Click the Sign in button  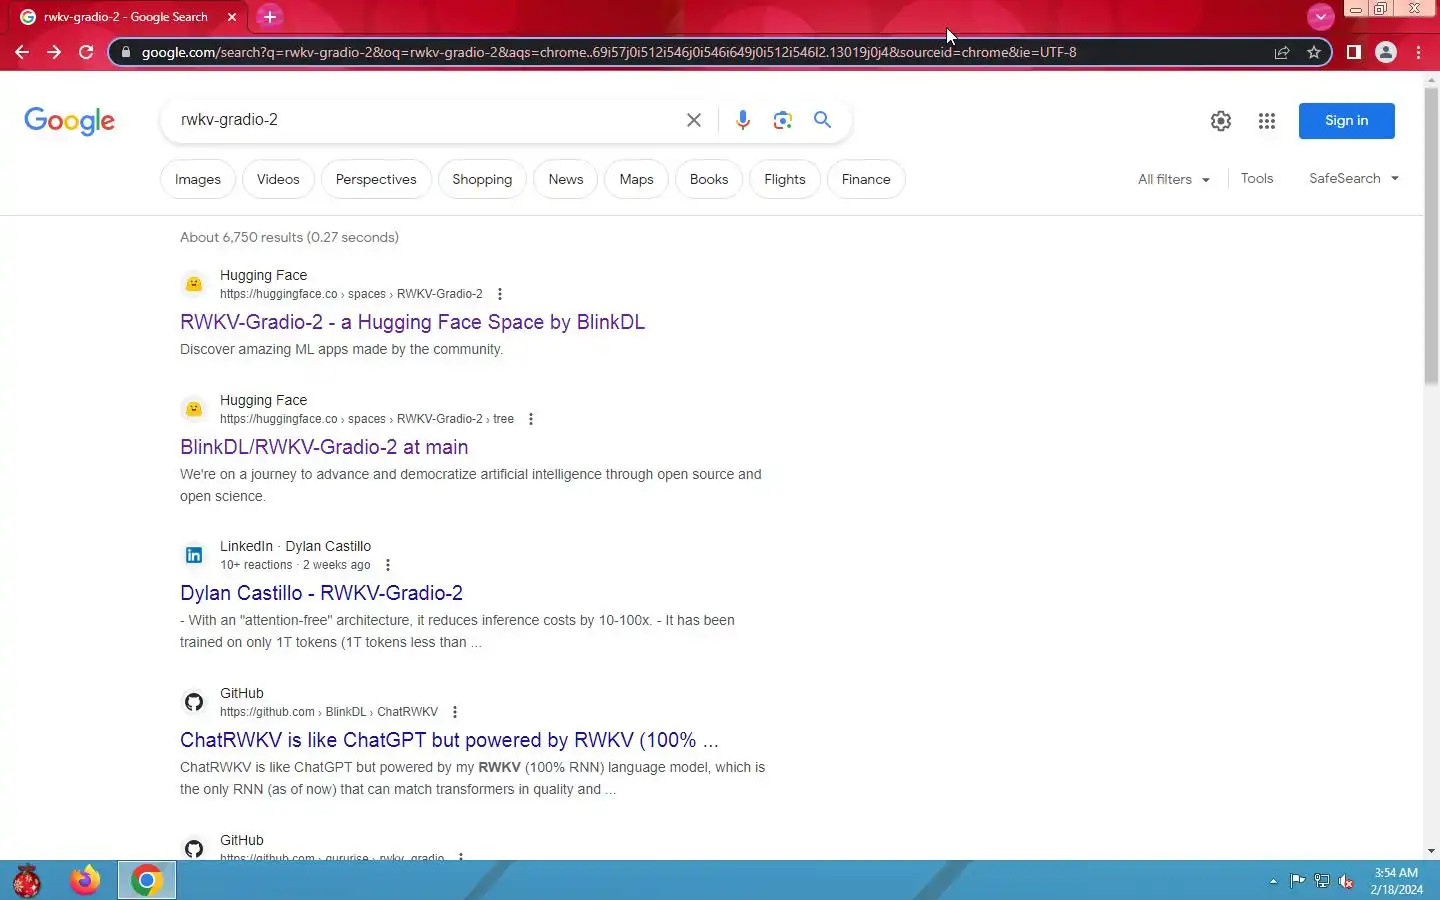click(1346, 121)
